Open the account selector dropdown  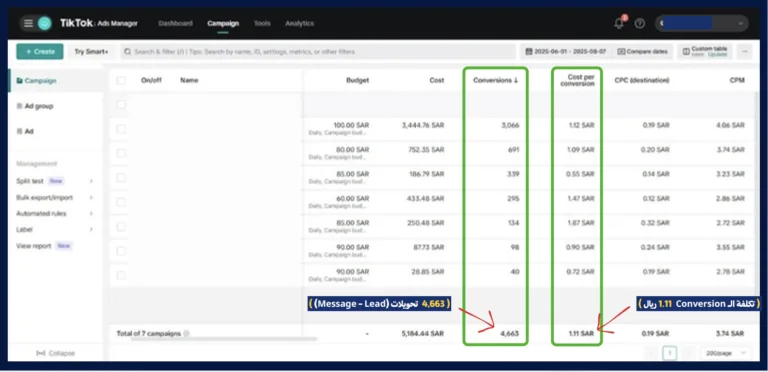tap(701, 23)
